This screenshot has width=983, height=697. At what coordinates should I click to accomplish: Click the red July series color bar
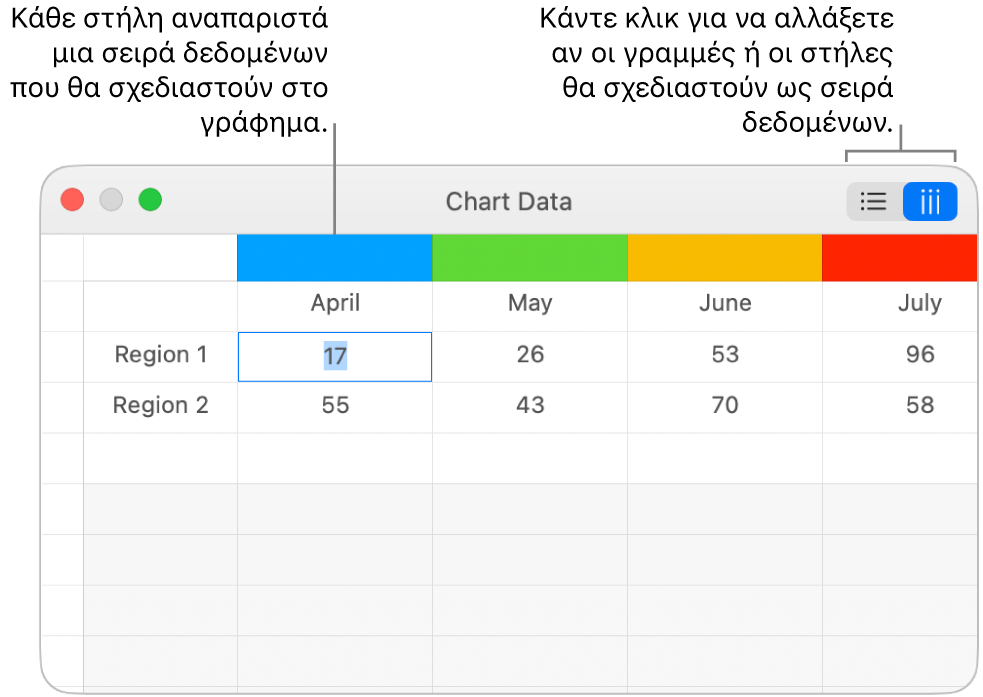click(x=899, y=258)
